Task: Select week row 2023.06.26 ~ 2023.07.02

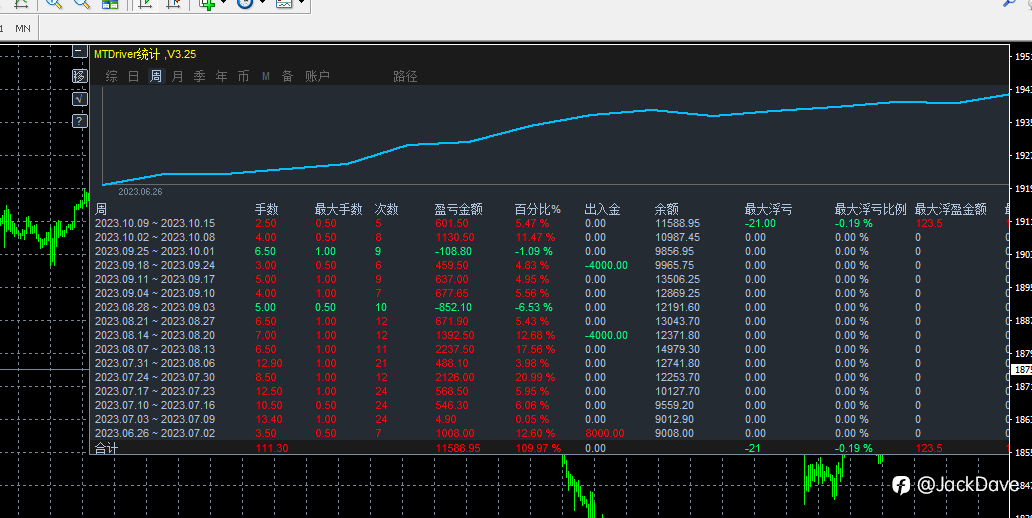Action: point(155,433)
